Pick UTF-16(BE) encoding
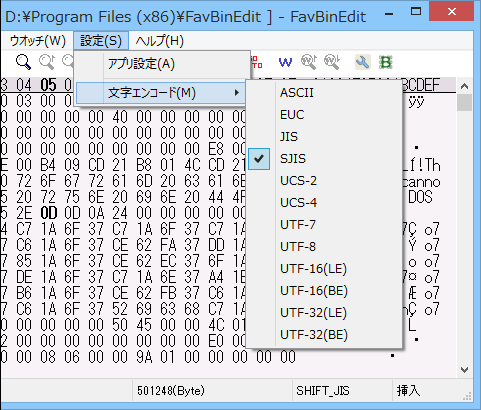This screenshot has width=481, height=410. (324, 291)
